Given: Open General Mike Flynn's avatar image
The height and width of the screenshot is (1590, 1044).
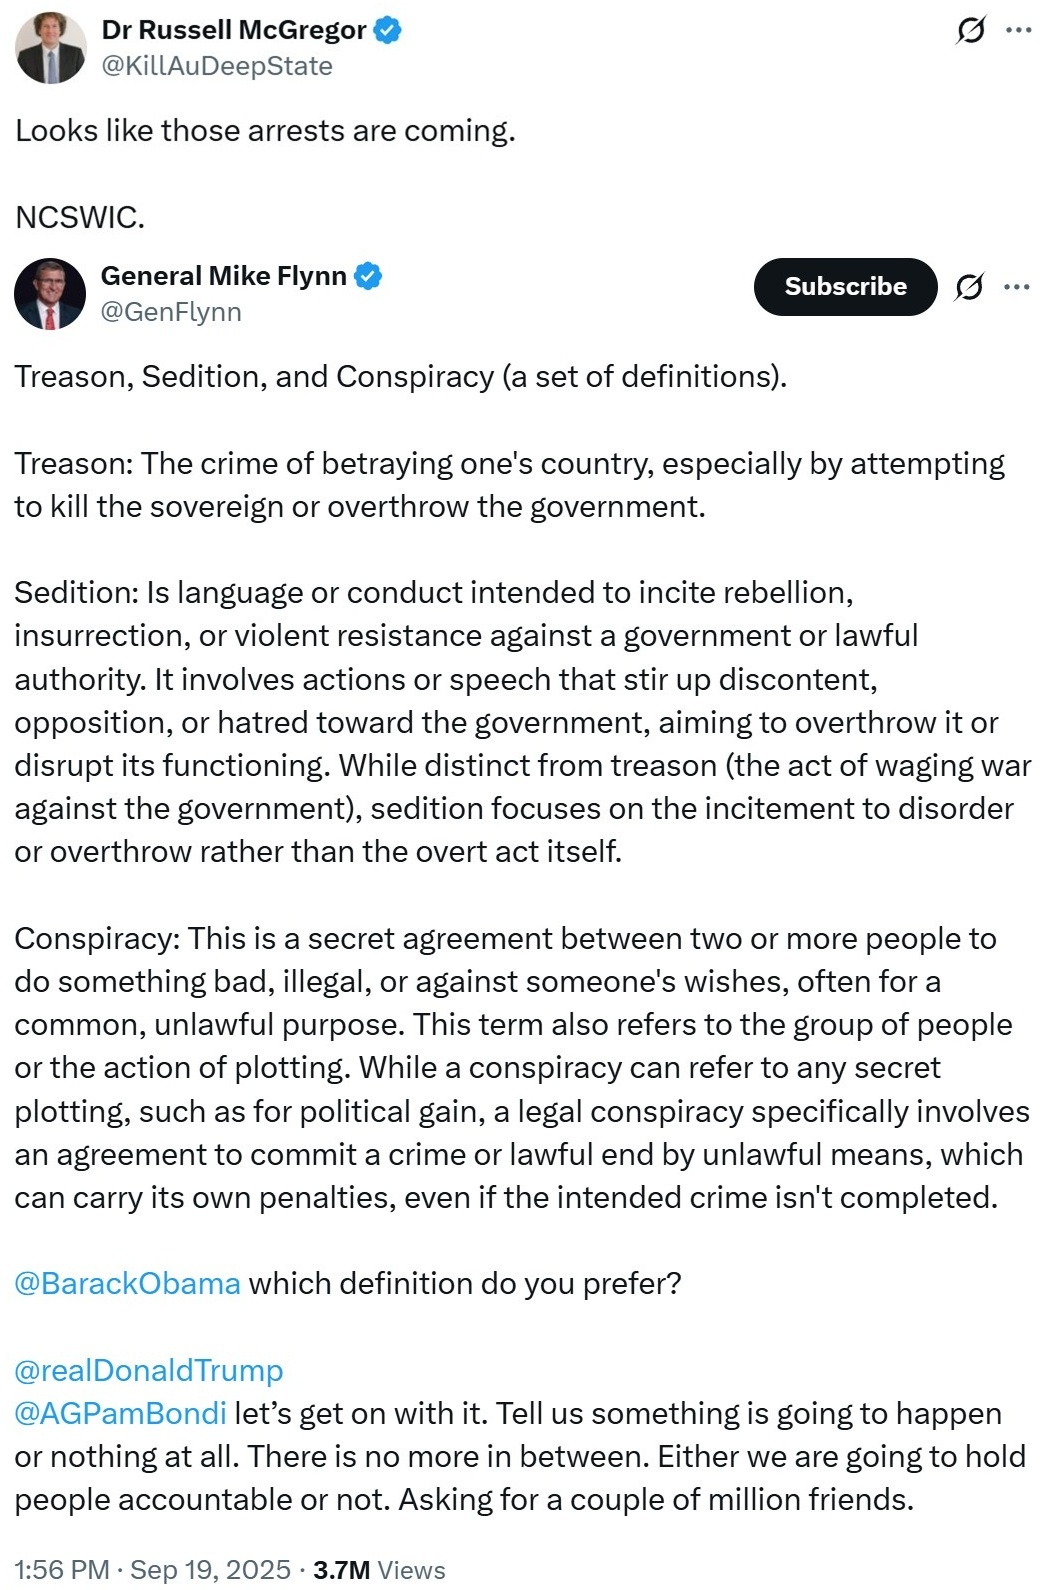Looking at the screenshot, I should pyautogui.click(x=50, y=294).
